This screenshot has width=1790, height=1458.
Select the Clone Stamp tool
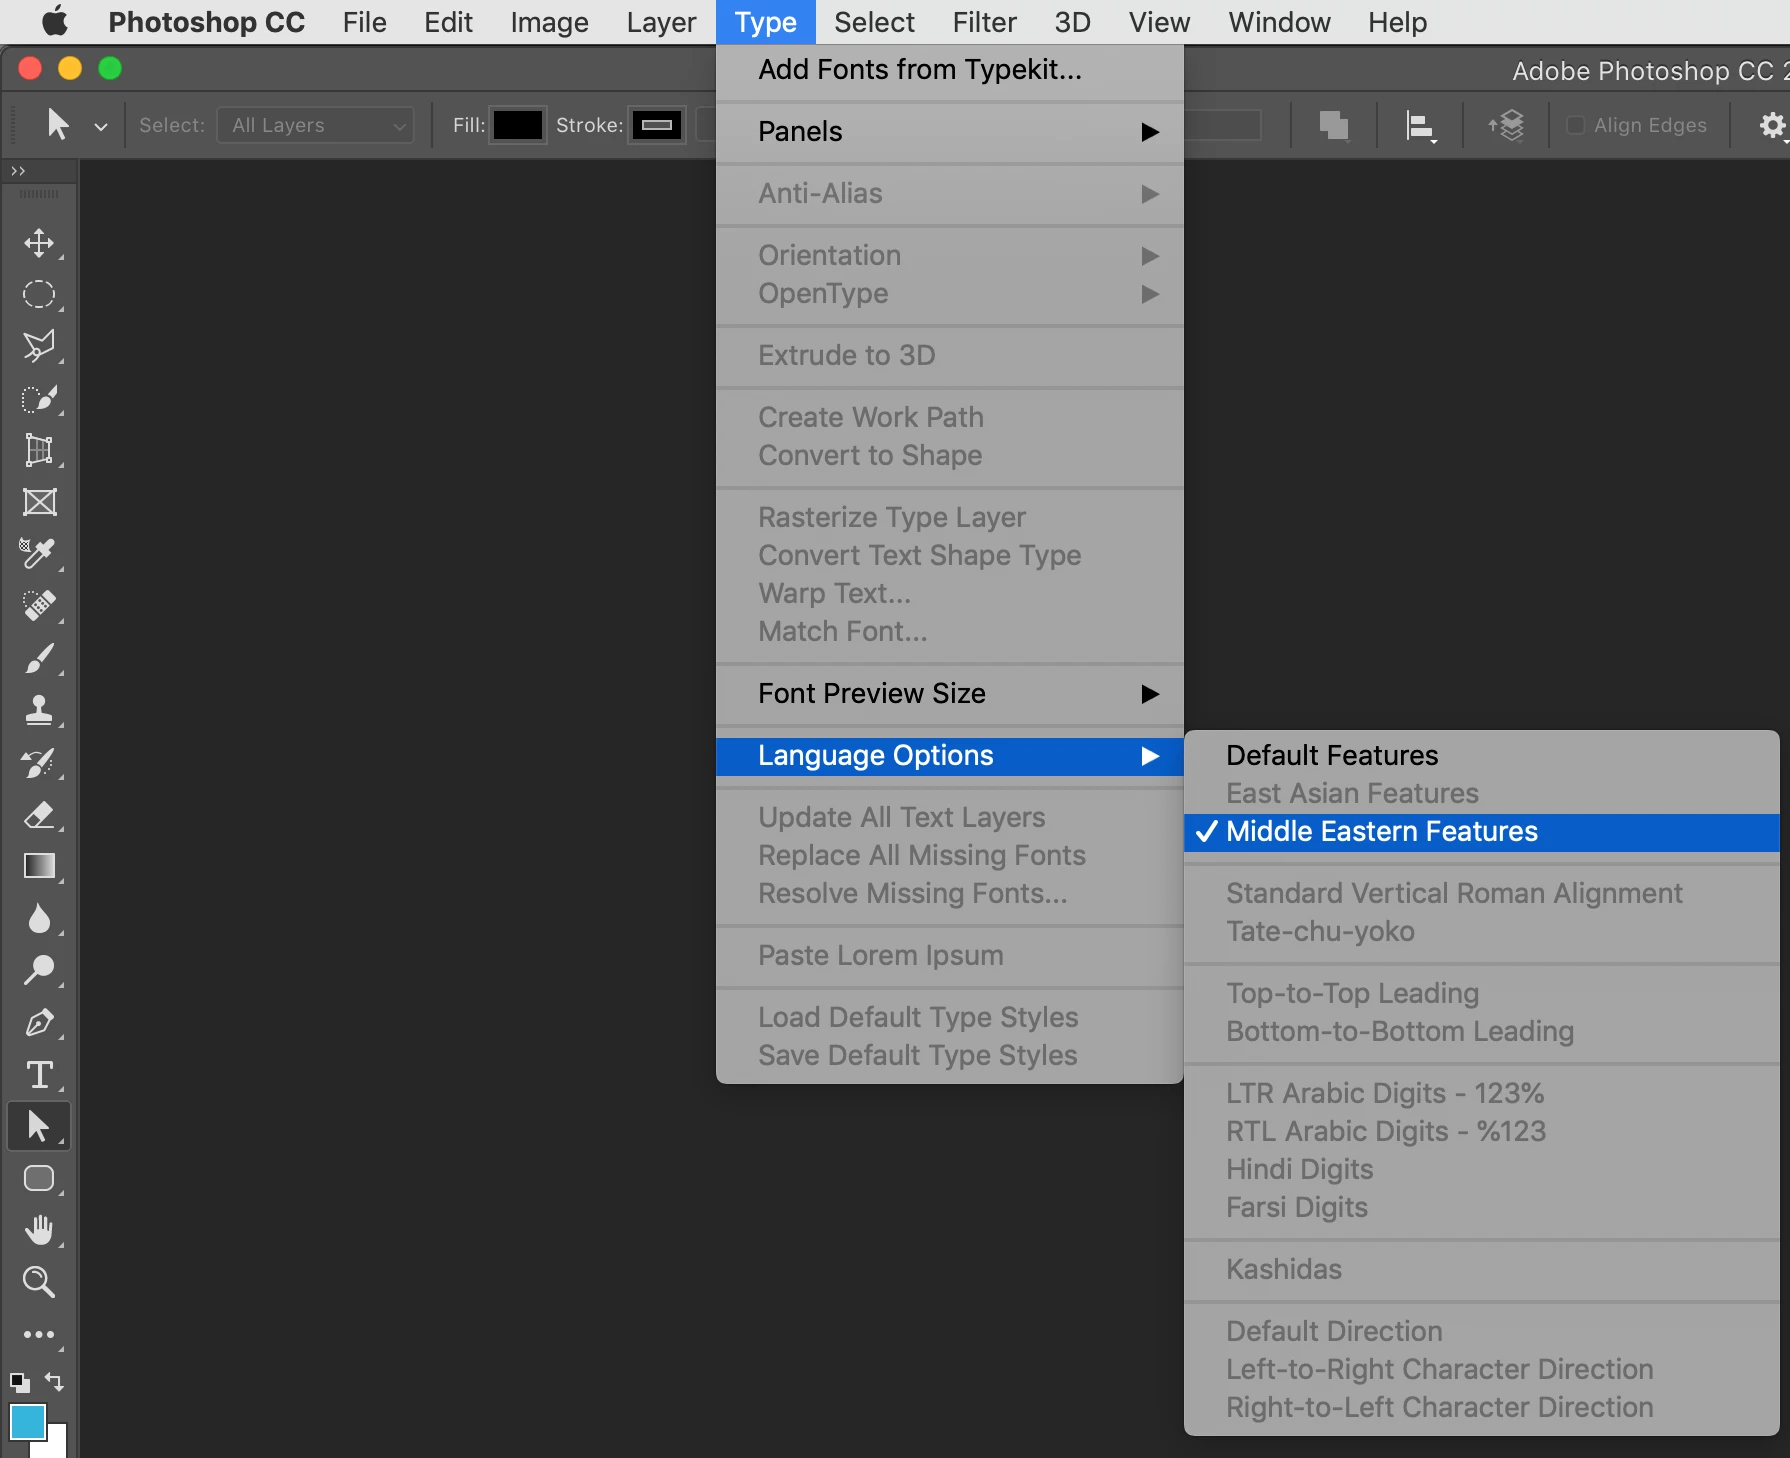[39, 710]
